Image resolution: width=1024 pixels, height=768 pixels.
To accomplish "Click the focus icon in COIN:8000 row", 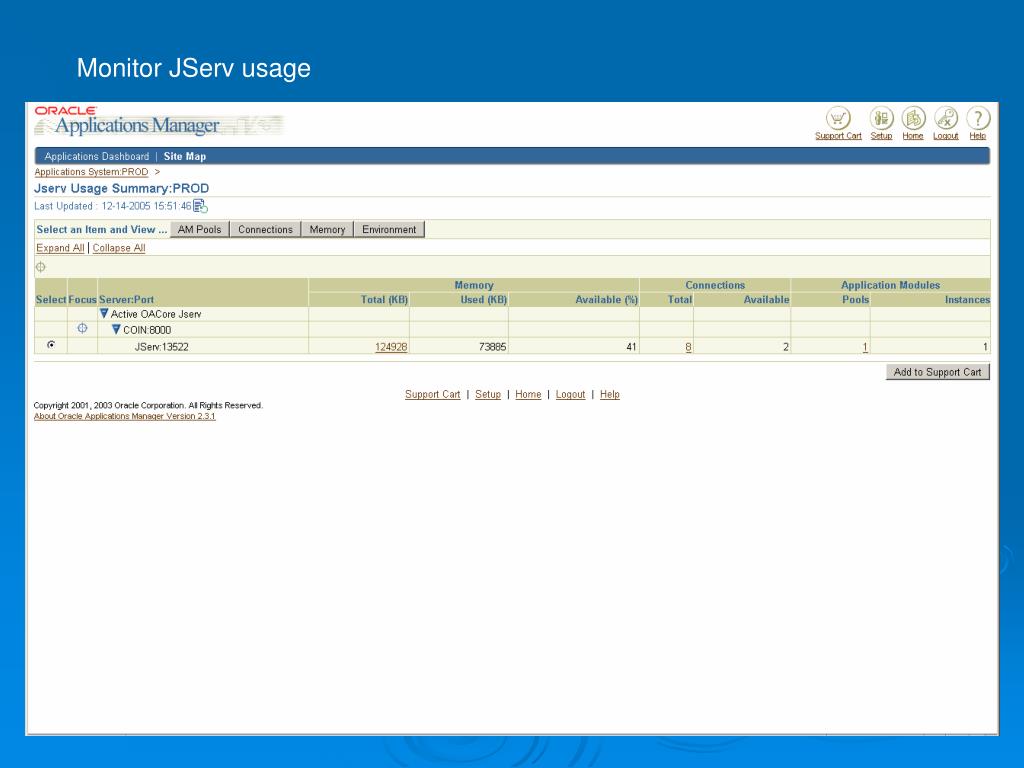I will click(x=82, y=328).
